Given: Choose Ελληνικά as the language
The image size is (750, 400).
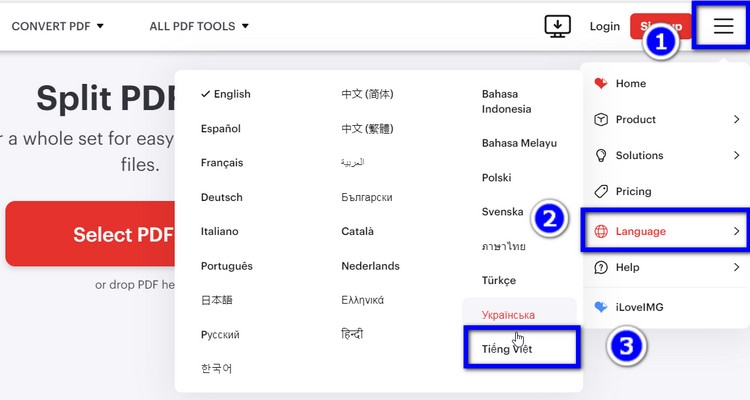Looking at the screenshot, I should pyautogui.click(x=363, y=300).
